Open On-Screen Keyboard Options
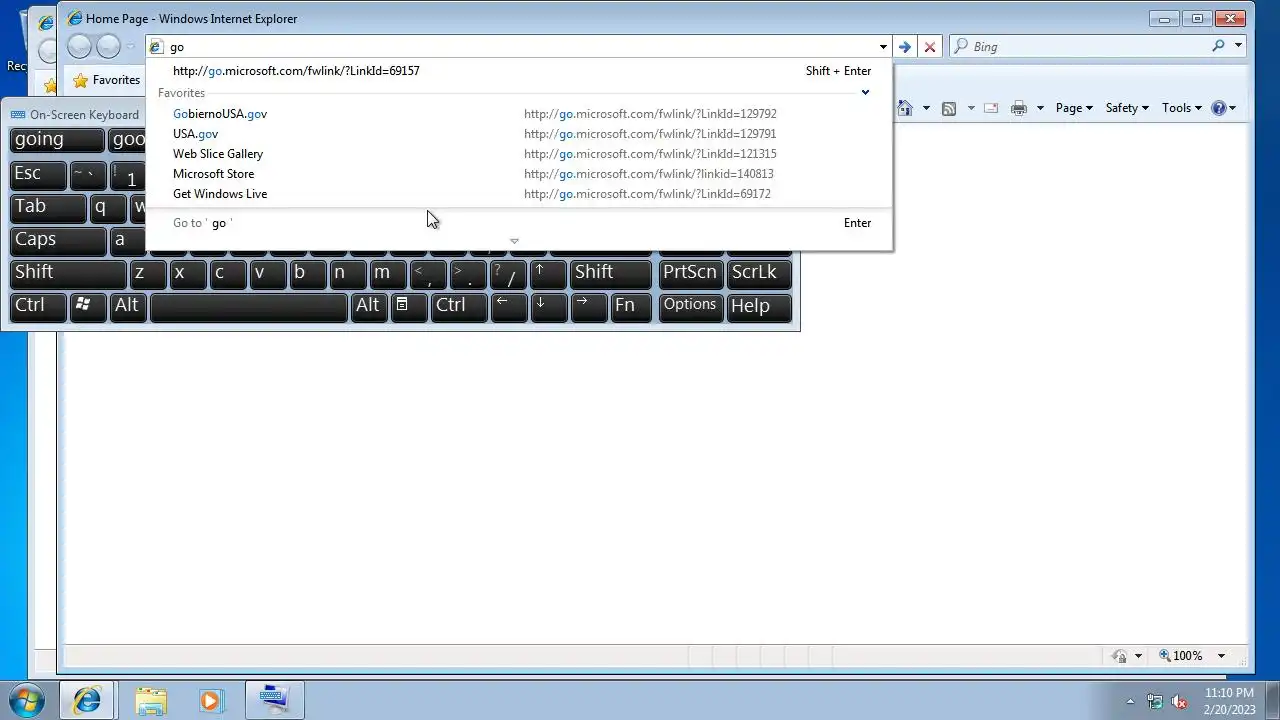The height and width of the screenshot is (720, 1280). pos(691,306)
